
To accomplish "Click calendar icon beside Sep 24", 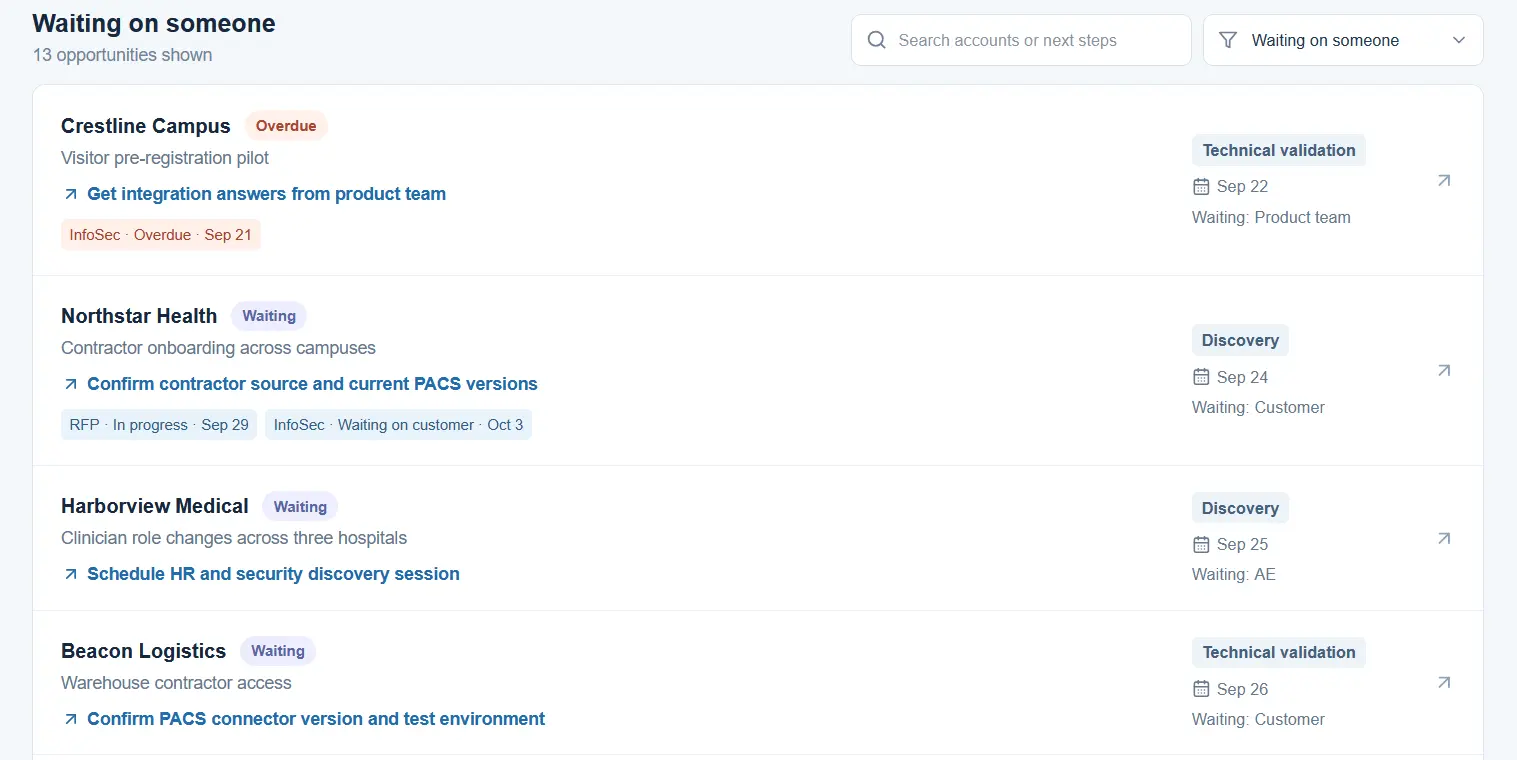I will [1201, 377].
